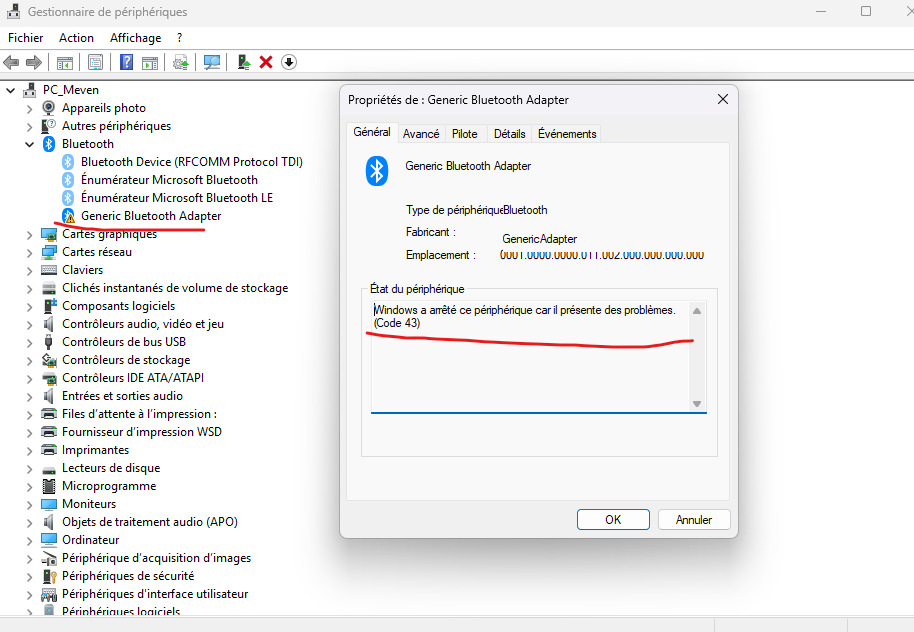Collapse the Bluetooth category
Viewport: 914px width, 632px height.
coord(30,145)
